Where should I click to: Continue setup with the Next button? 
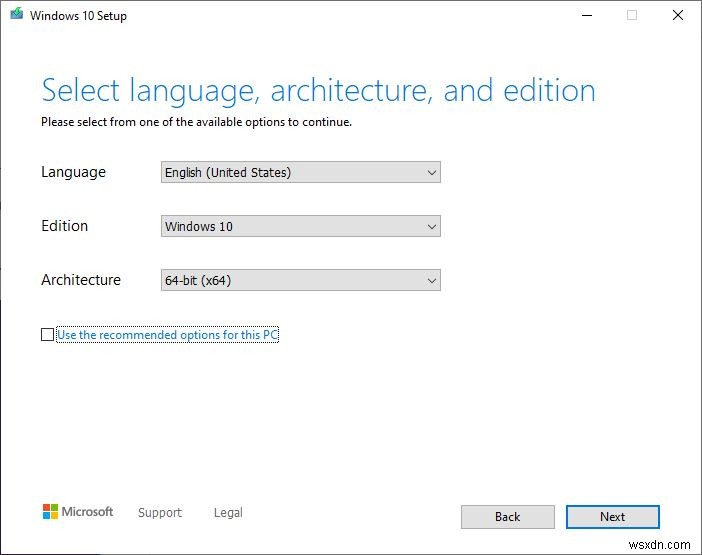pyautogui.click(x=612, y=517)
